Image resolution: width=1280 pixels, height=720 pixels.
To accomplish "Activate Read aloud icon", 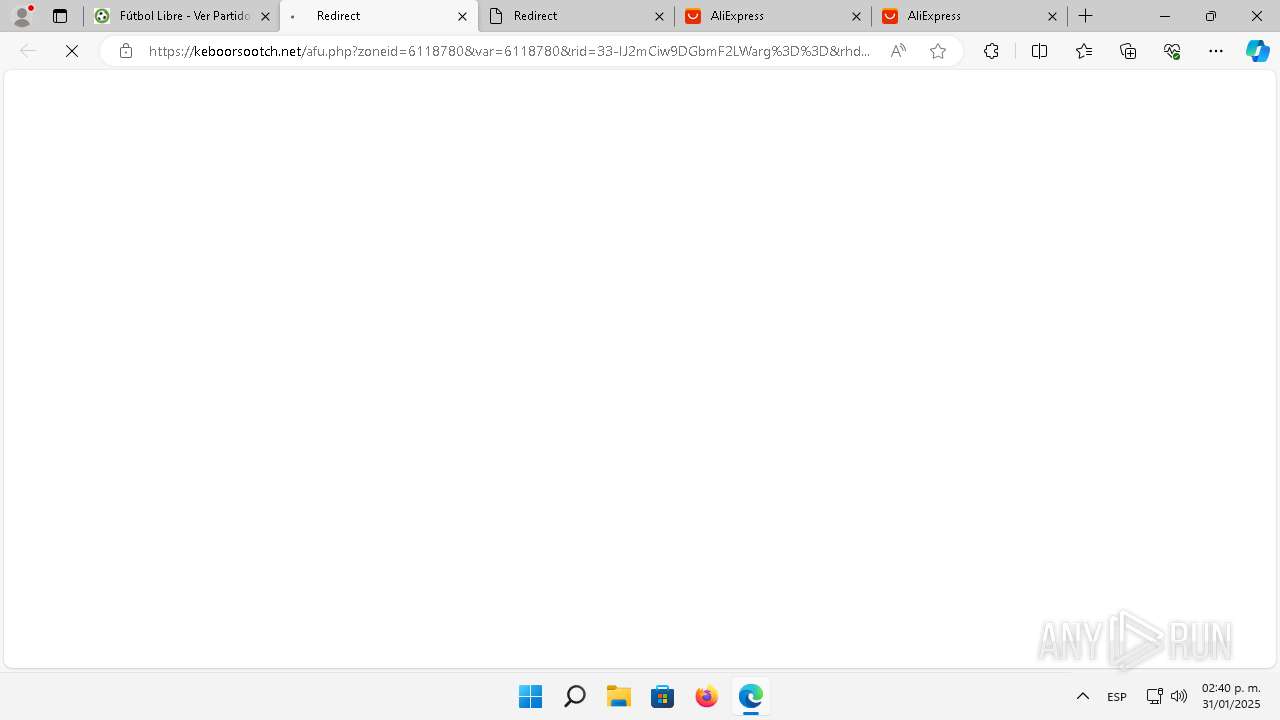I will point(898,51).
